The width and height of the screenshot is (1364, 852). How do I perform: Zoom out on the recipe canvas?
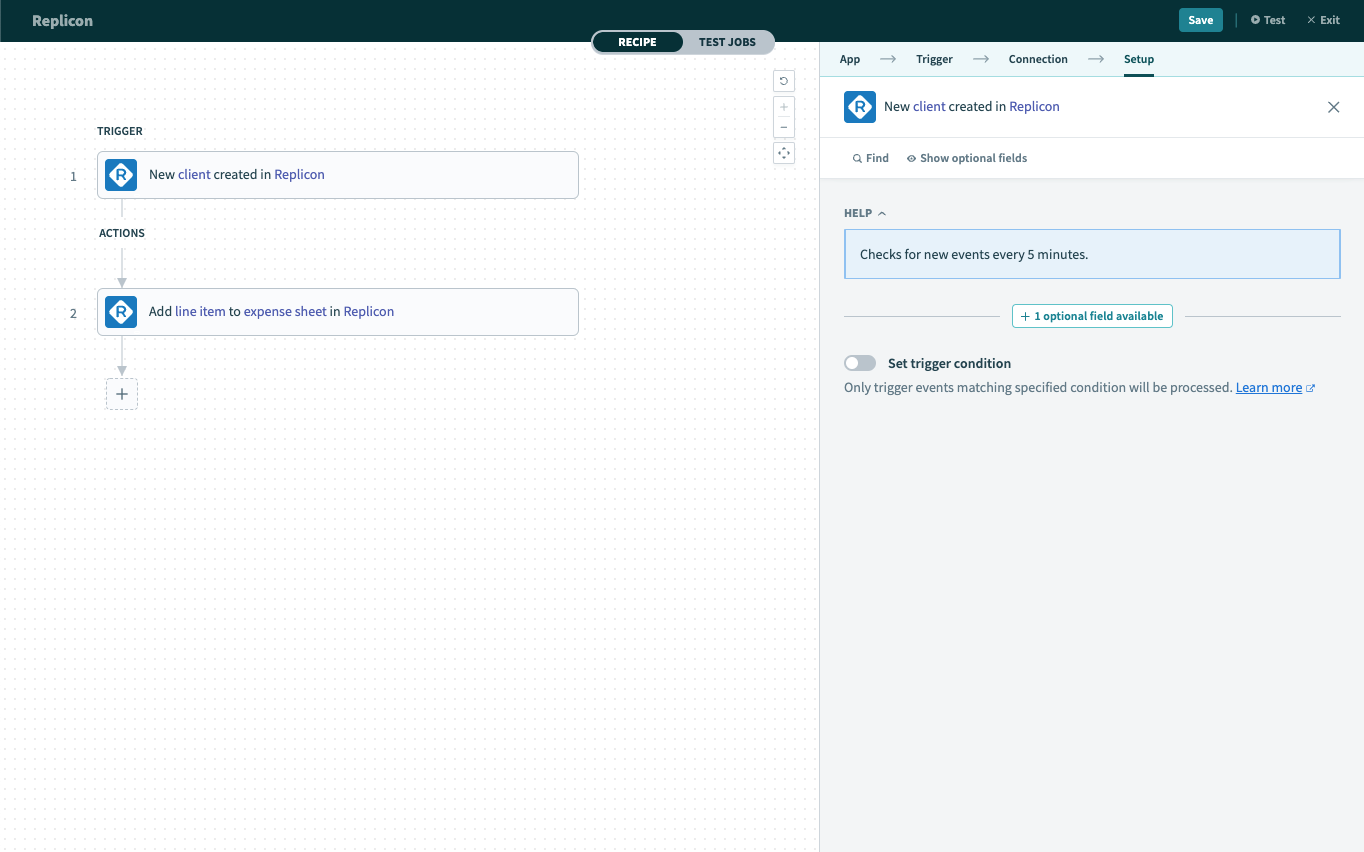click(784, 127)
